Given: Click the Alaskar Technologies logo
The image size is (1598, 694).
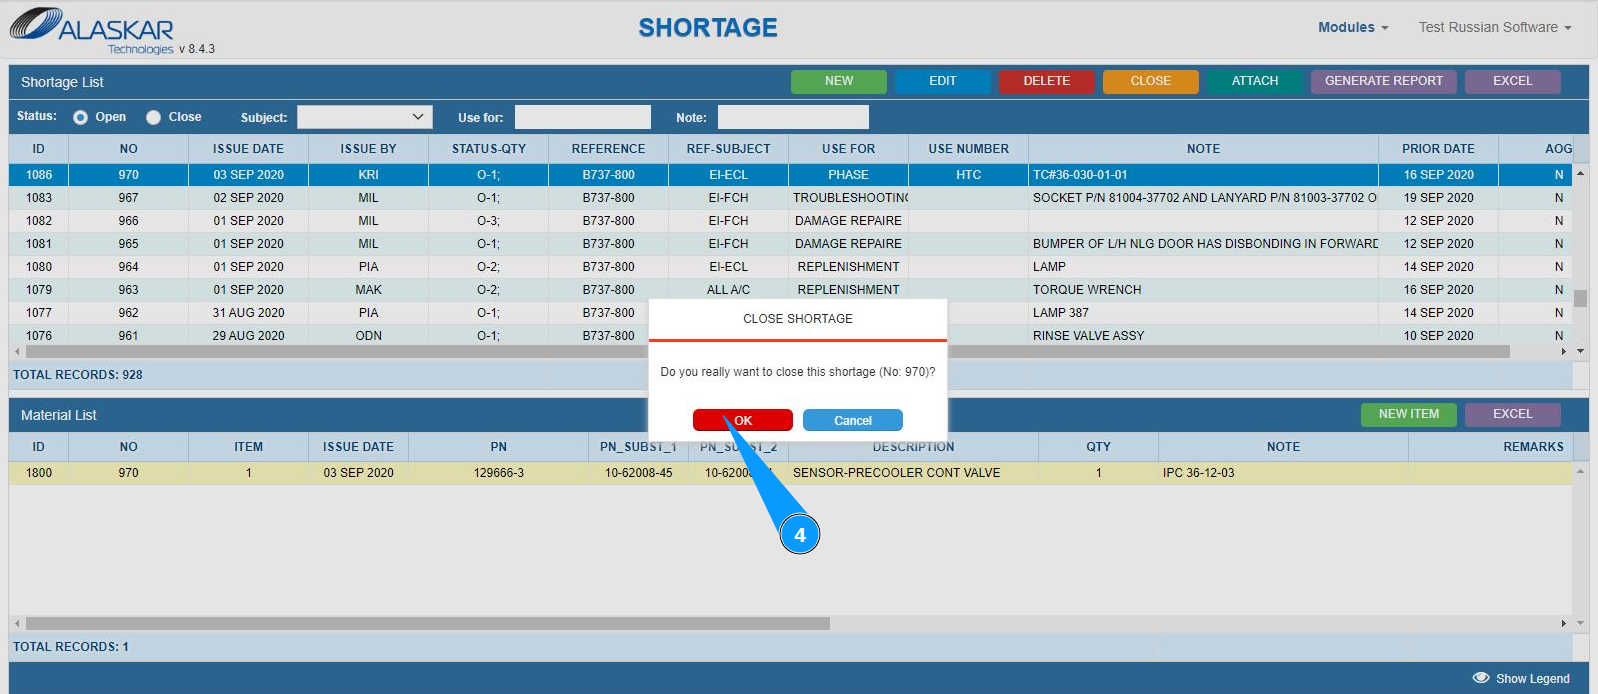Looking at the screenshot, I should (x=92, y=30).
